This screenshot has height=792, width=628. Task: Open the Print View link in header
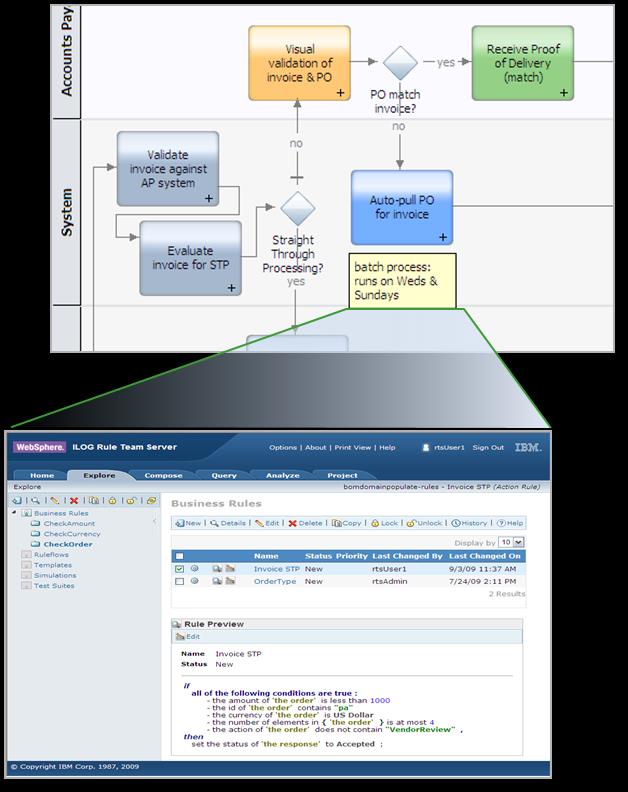coord(353,448)
